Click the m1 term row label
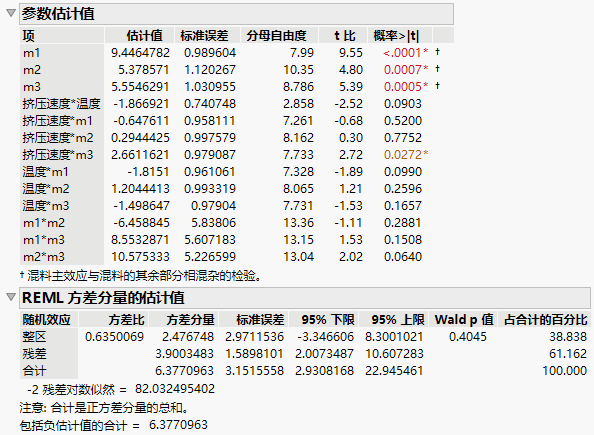Image resolution: width=594 pixels, height=435 pixels. tap(31, 53)
